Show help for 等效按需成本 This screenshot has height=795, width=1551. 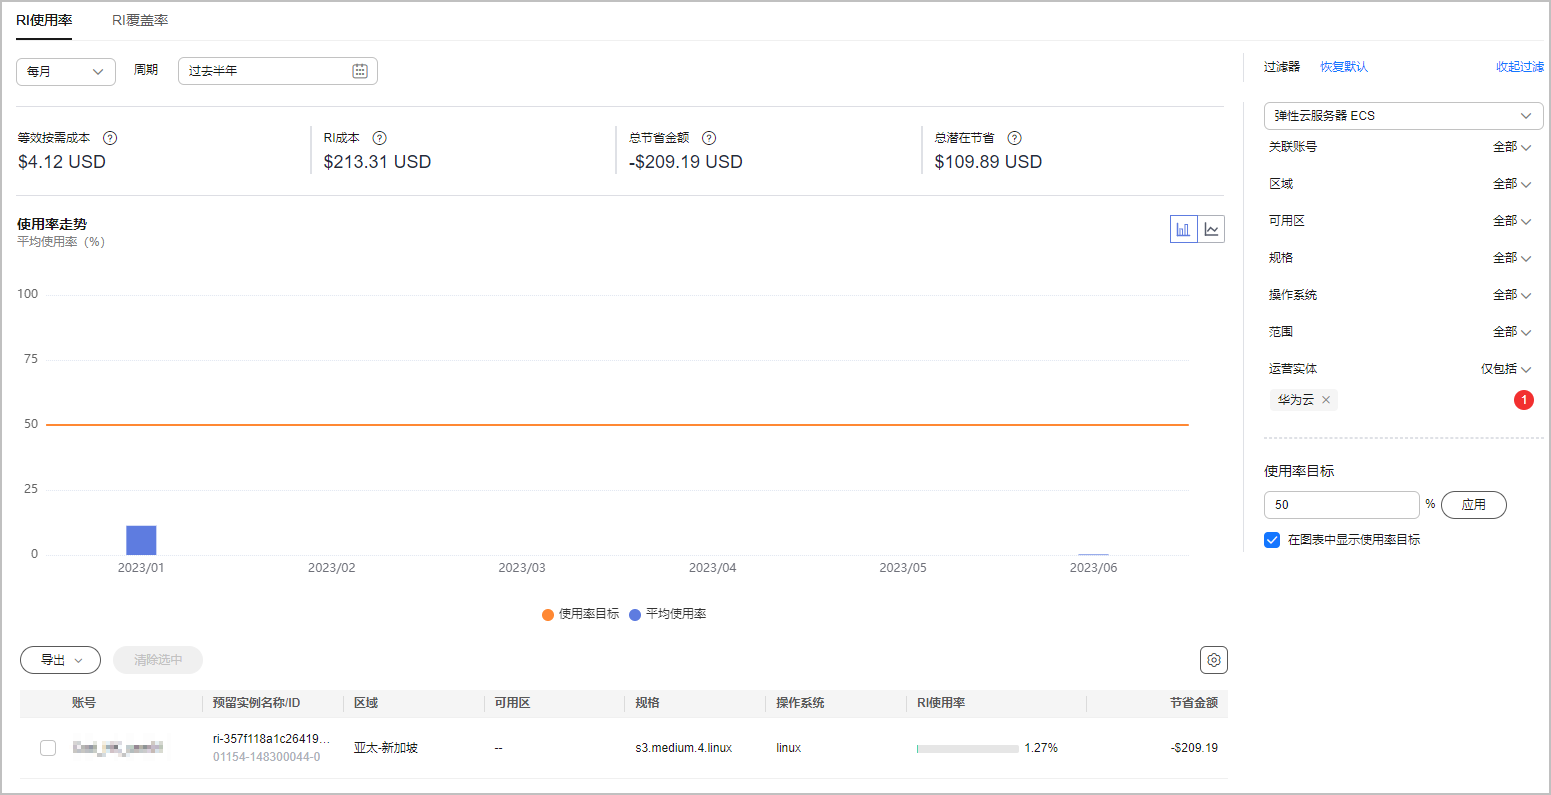click(110, 138)
